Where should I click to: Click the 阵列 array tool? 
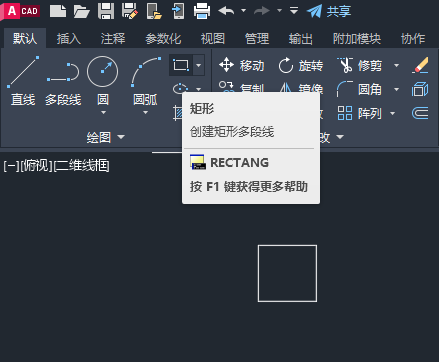359,113
